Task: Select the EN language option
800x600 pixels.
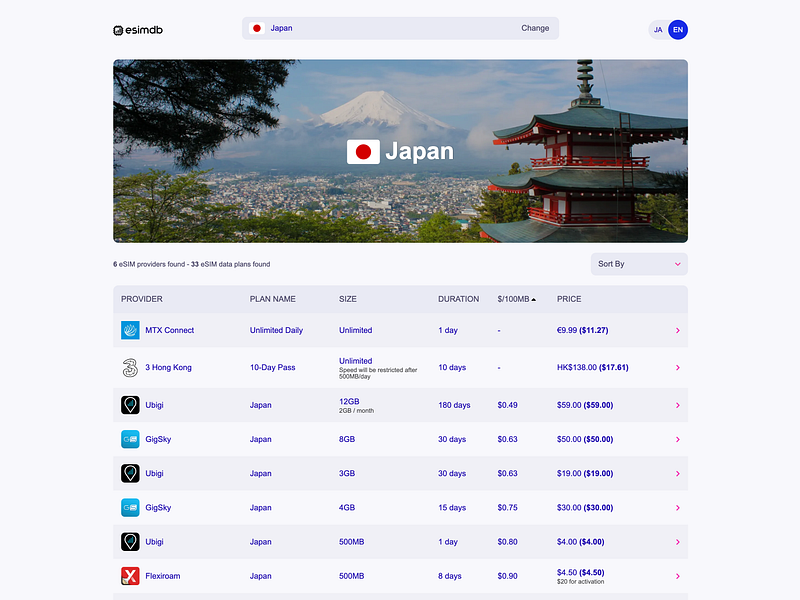Action: 678,30
